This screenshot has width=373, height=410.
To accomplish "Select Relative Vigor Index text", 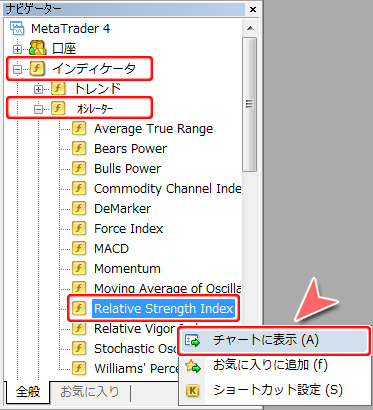I will pyautogui.click(x=136, y=329).
